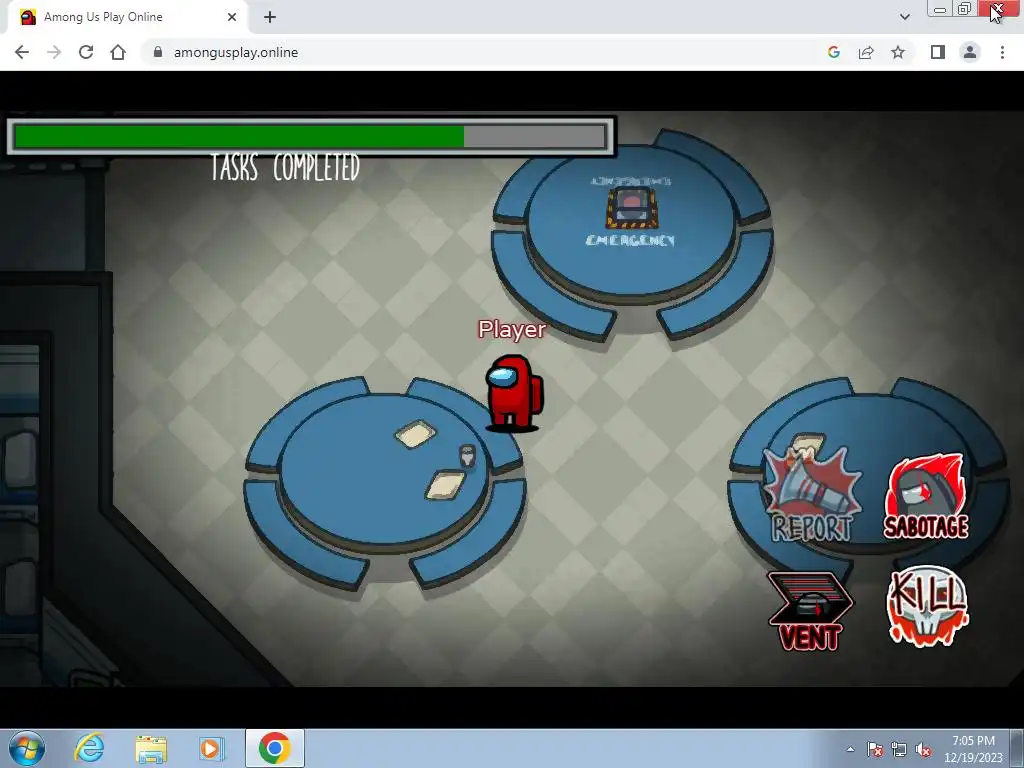This screenshot has width=1024, height=768.
Task: Open the Windows Start menu
Action: tap(27, 748)
